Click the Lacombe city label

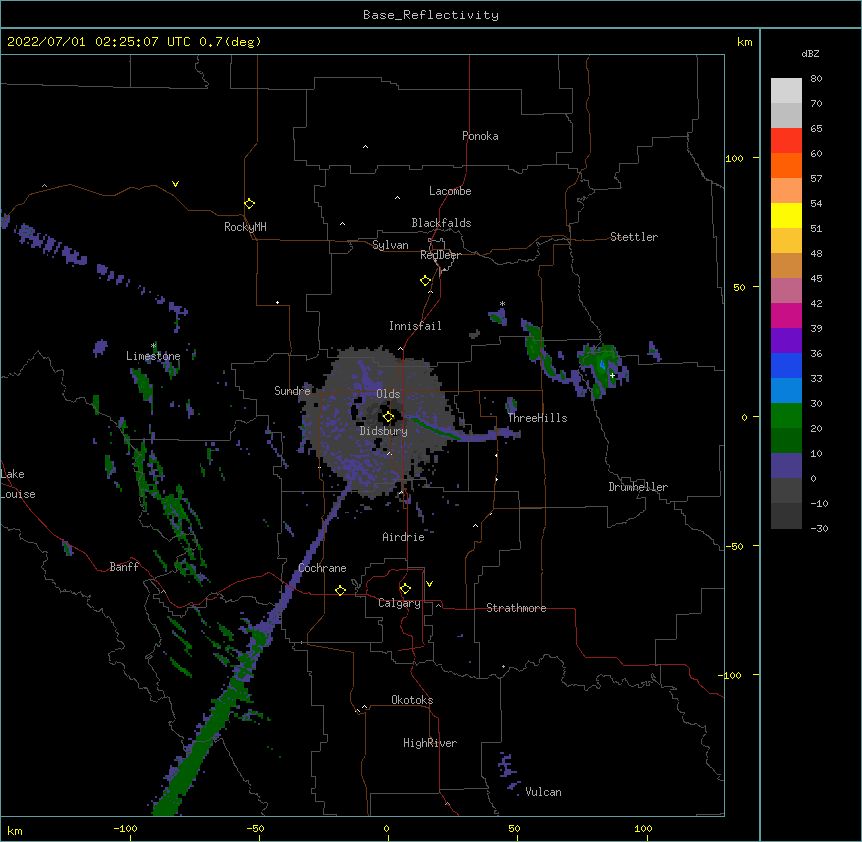[450, 191]
